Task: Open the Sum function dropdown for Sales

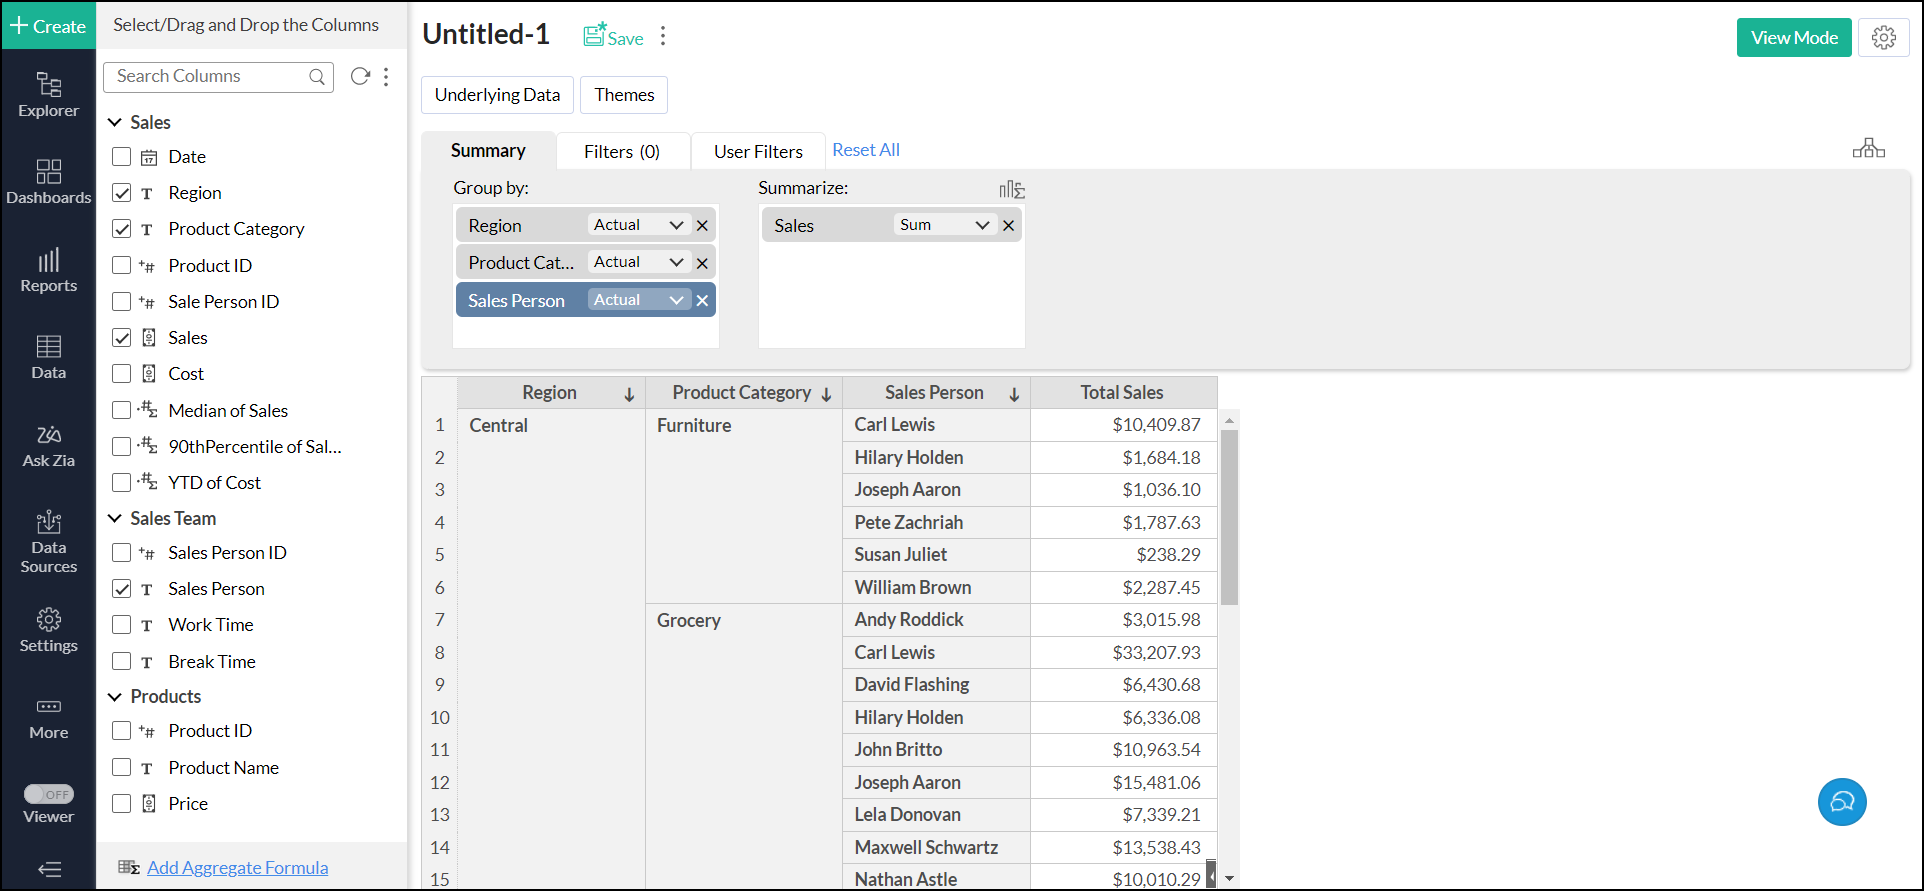Action: 943,225
